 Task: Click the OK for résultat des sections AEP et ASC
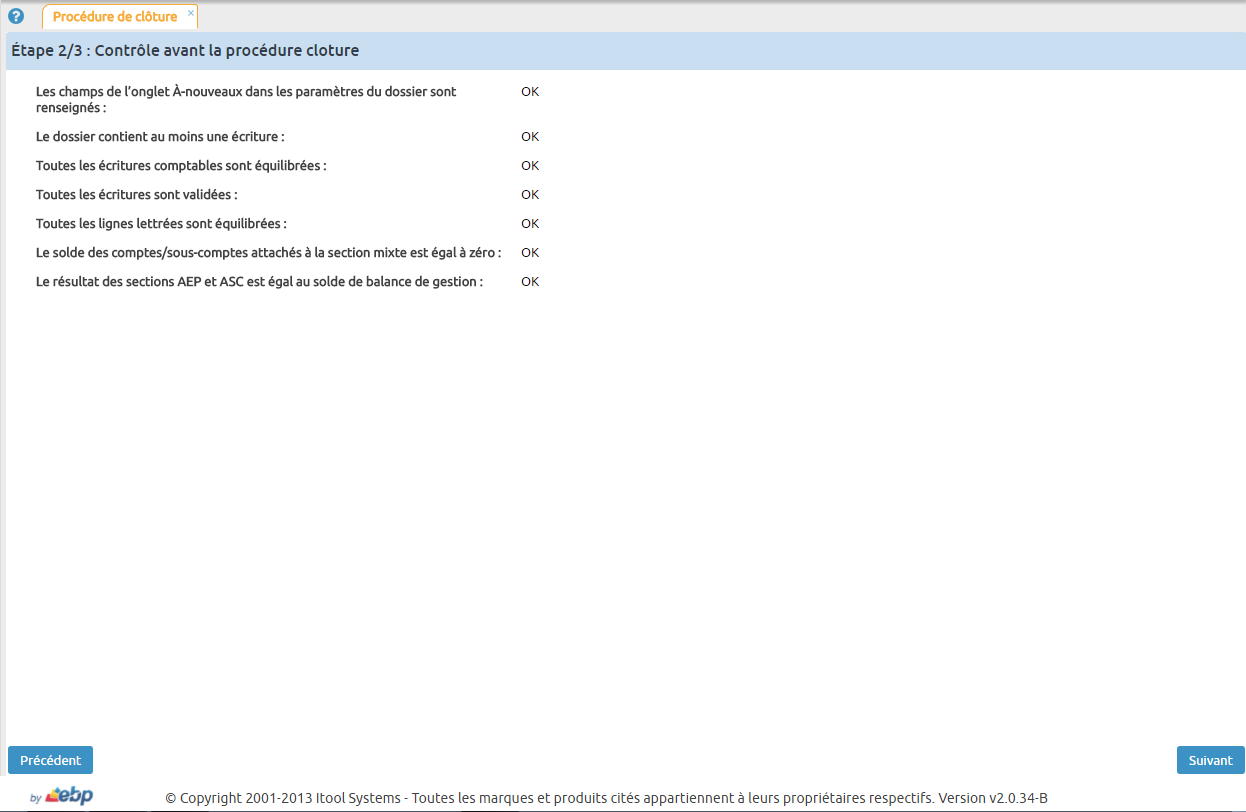[x=529, y=281]
